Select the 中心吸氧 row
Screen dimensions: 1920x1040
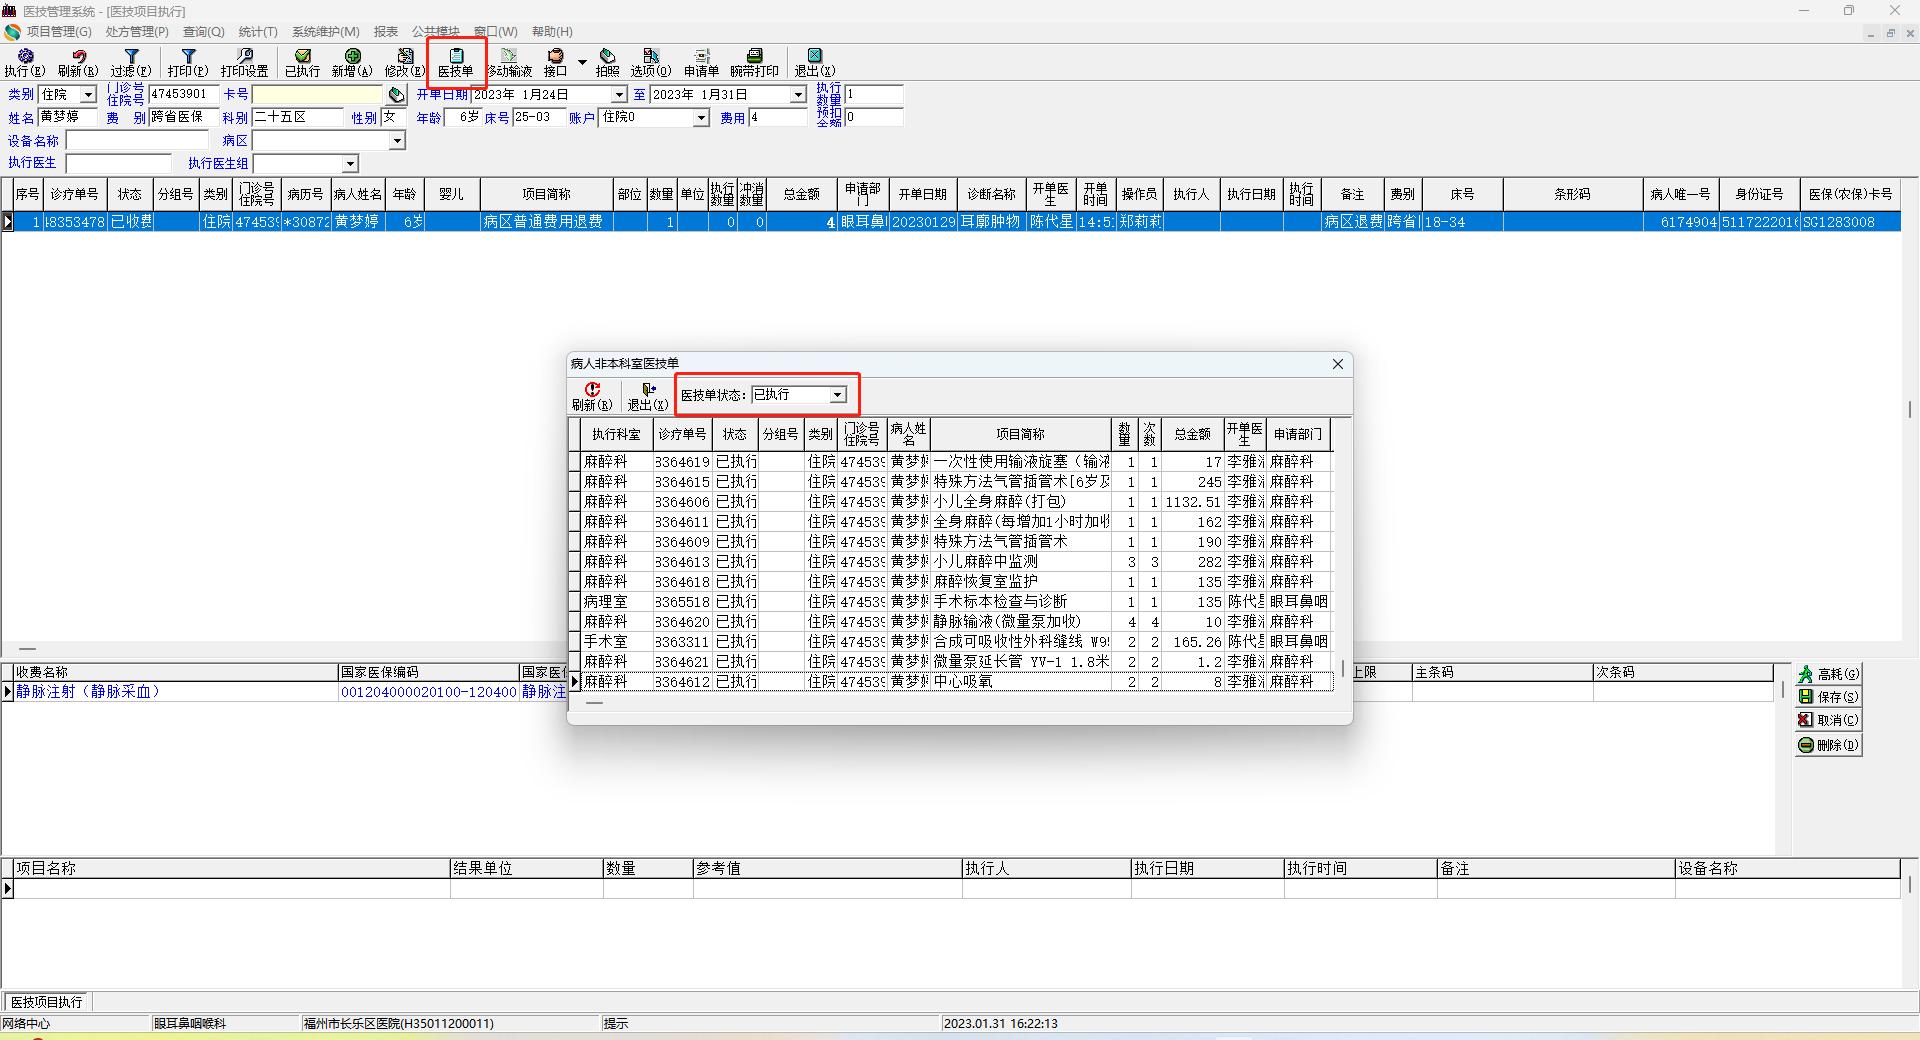click(x=956, y=682)
